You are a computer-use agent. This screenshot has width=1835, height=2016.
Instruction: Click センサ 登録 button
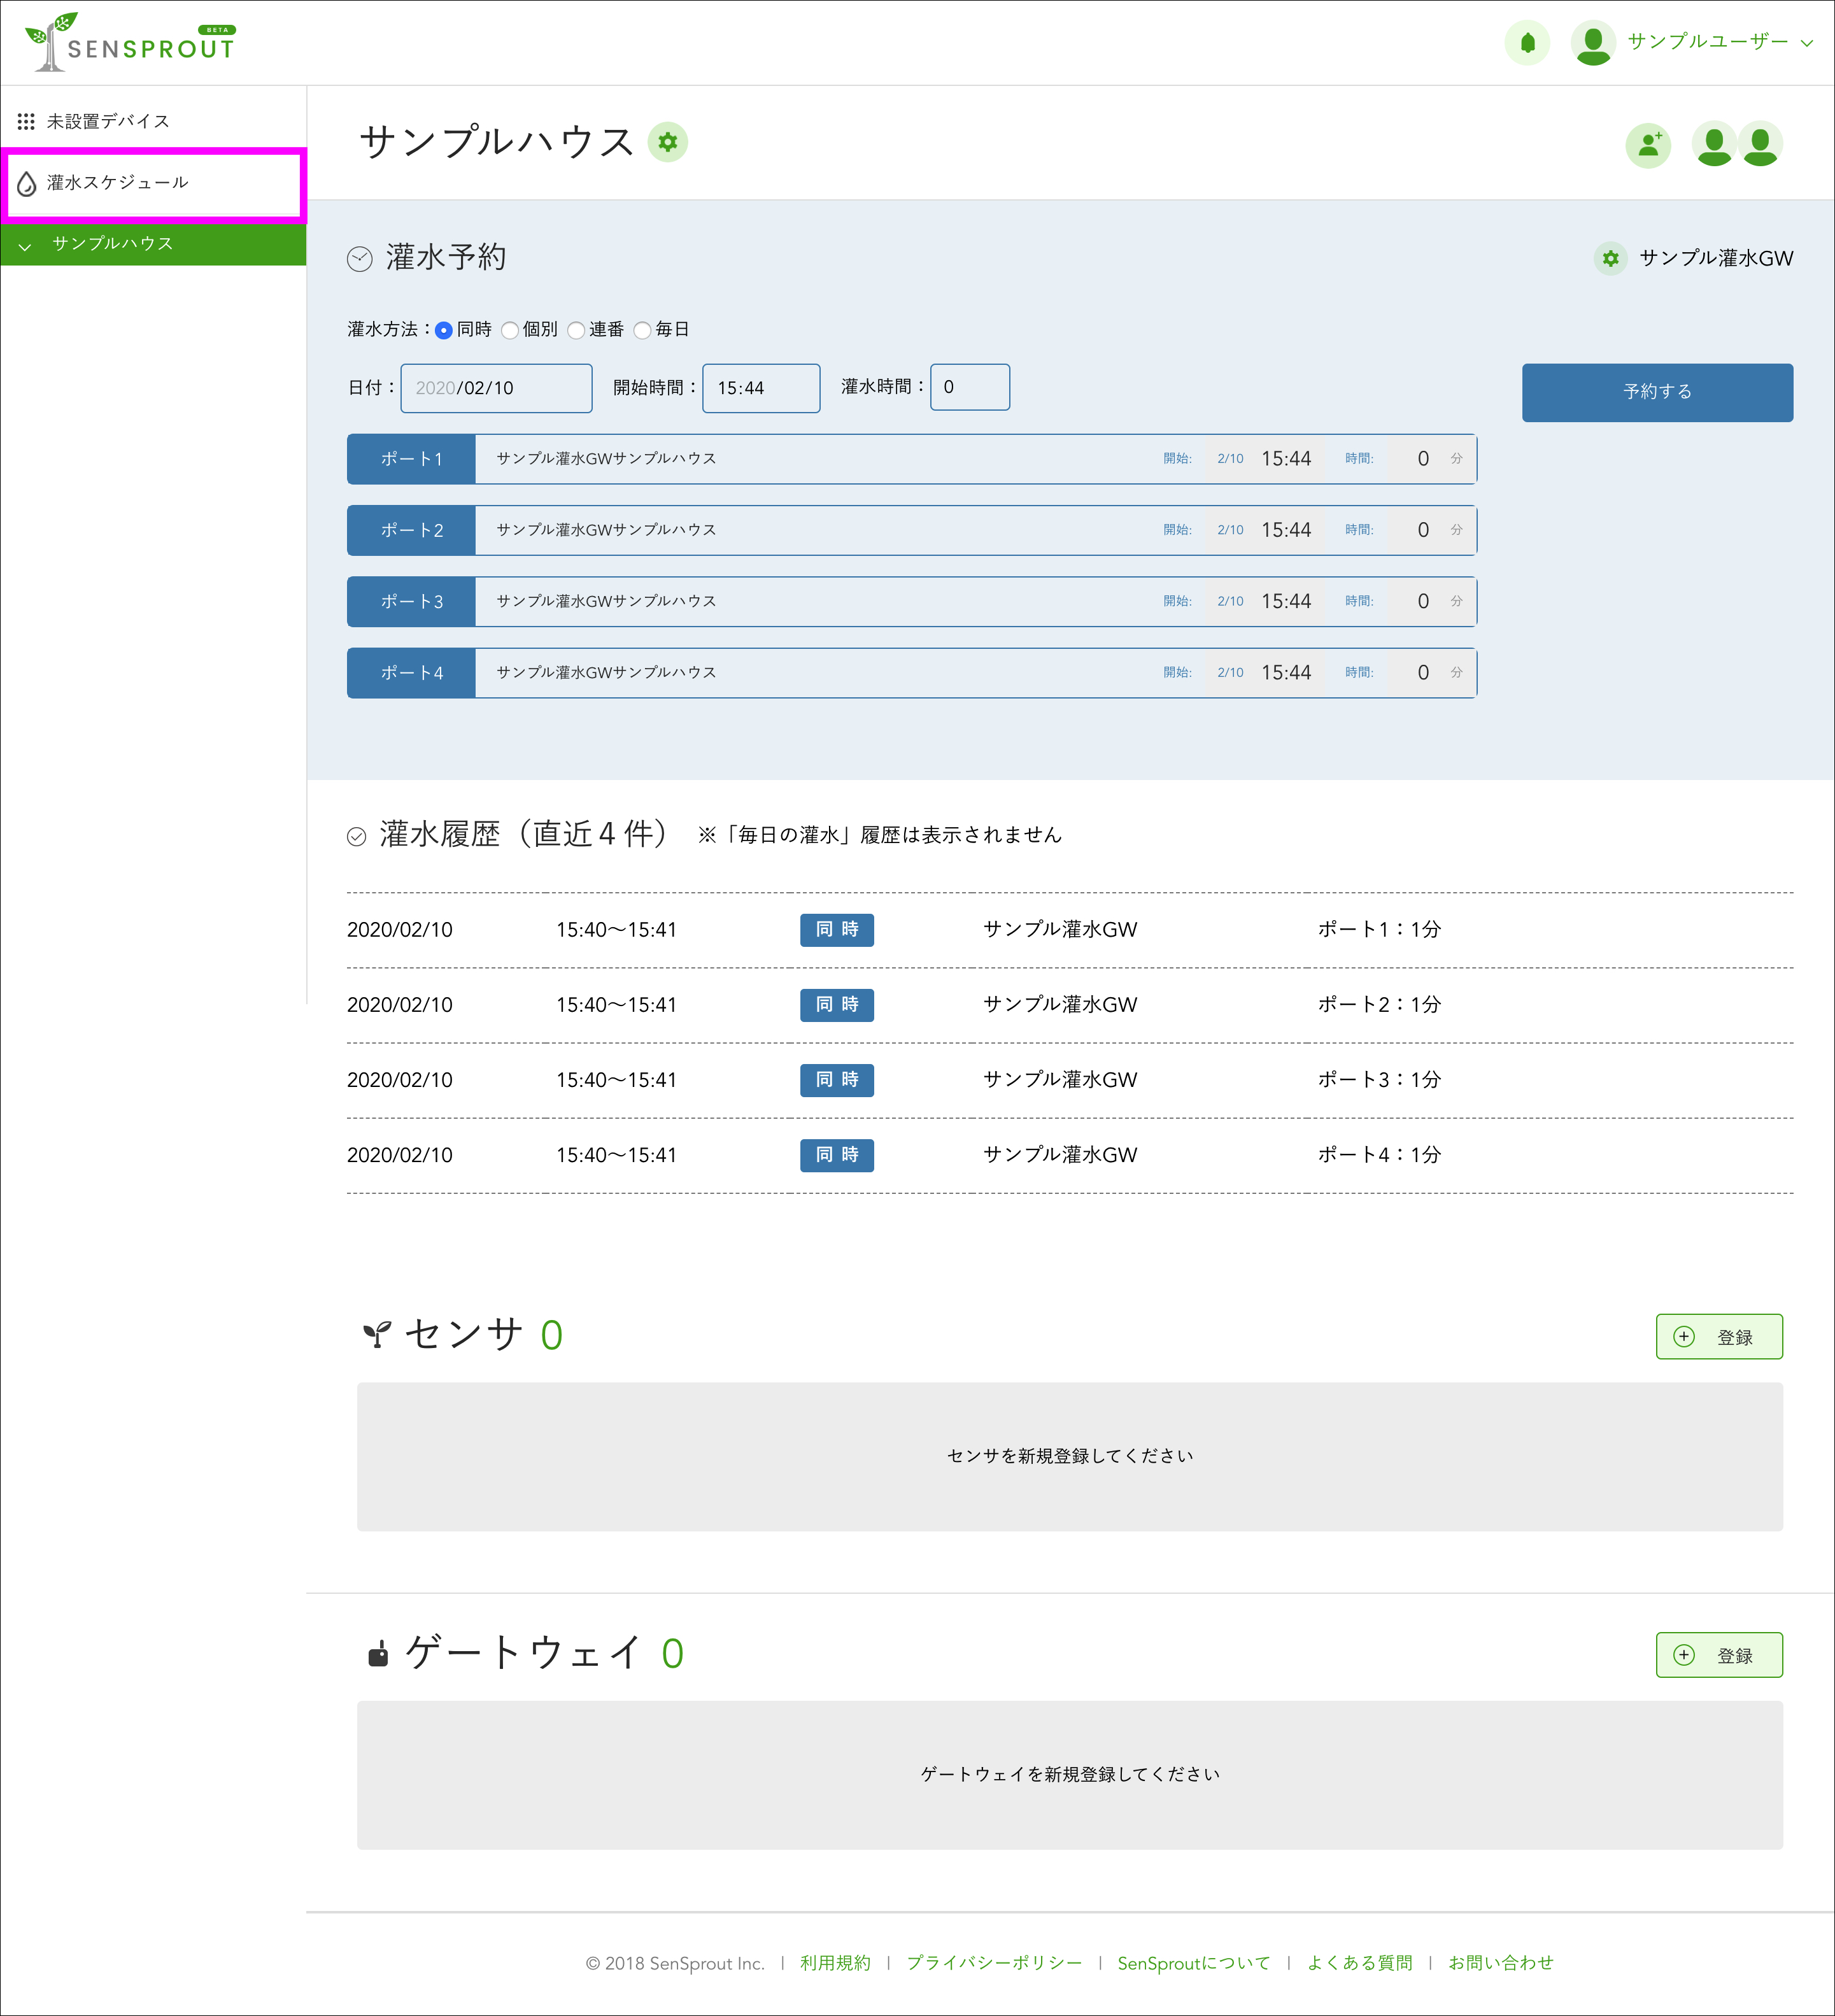click(1719, 1336)
